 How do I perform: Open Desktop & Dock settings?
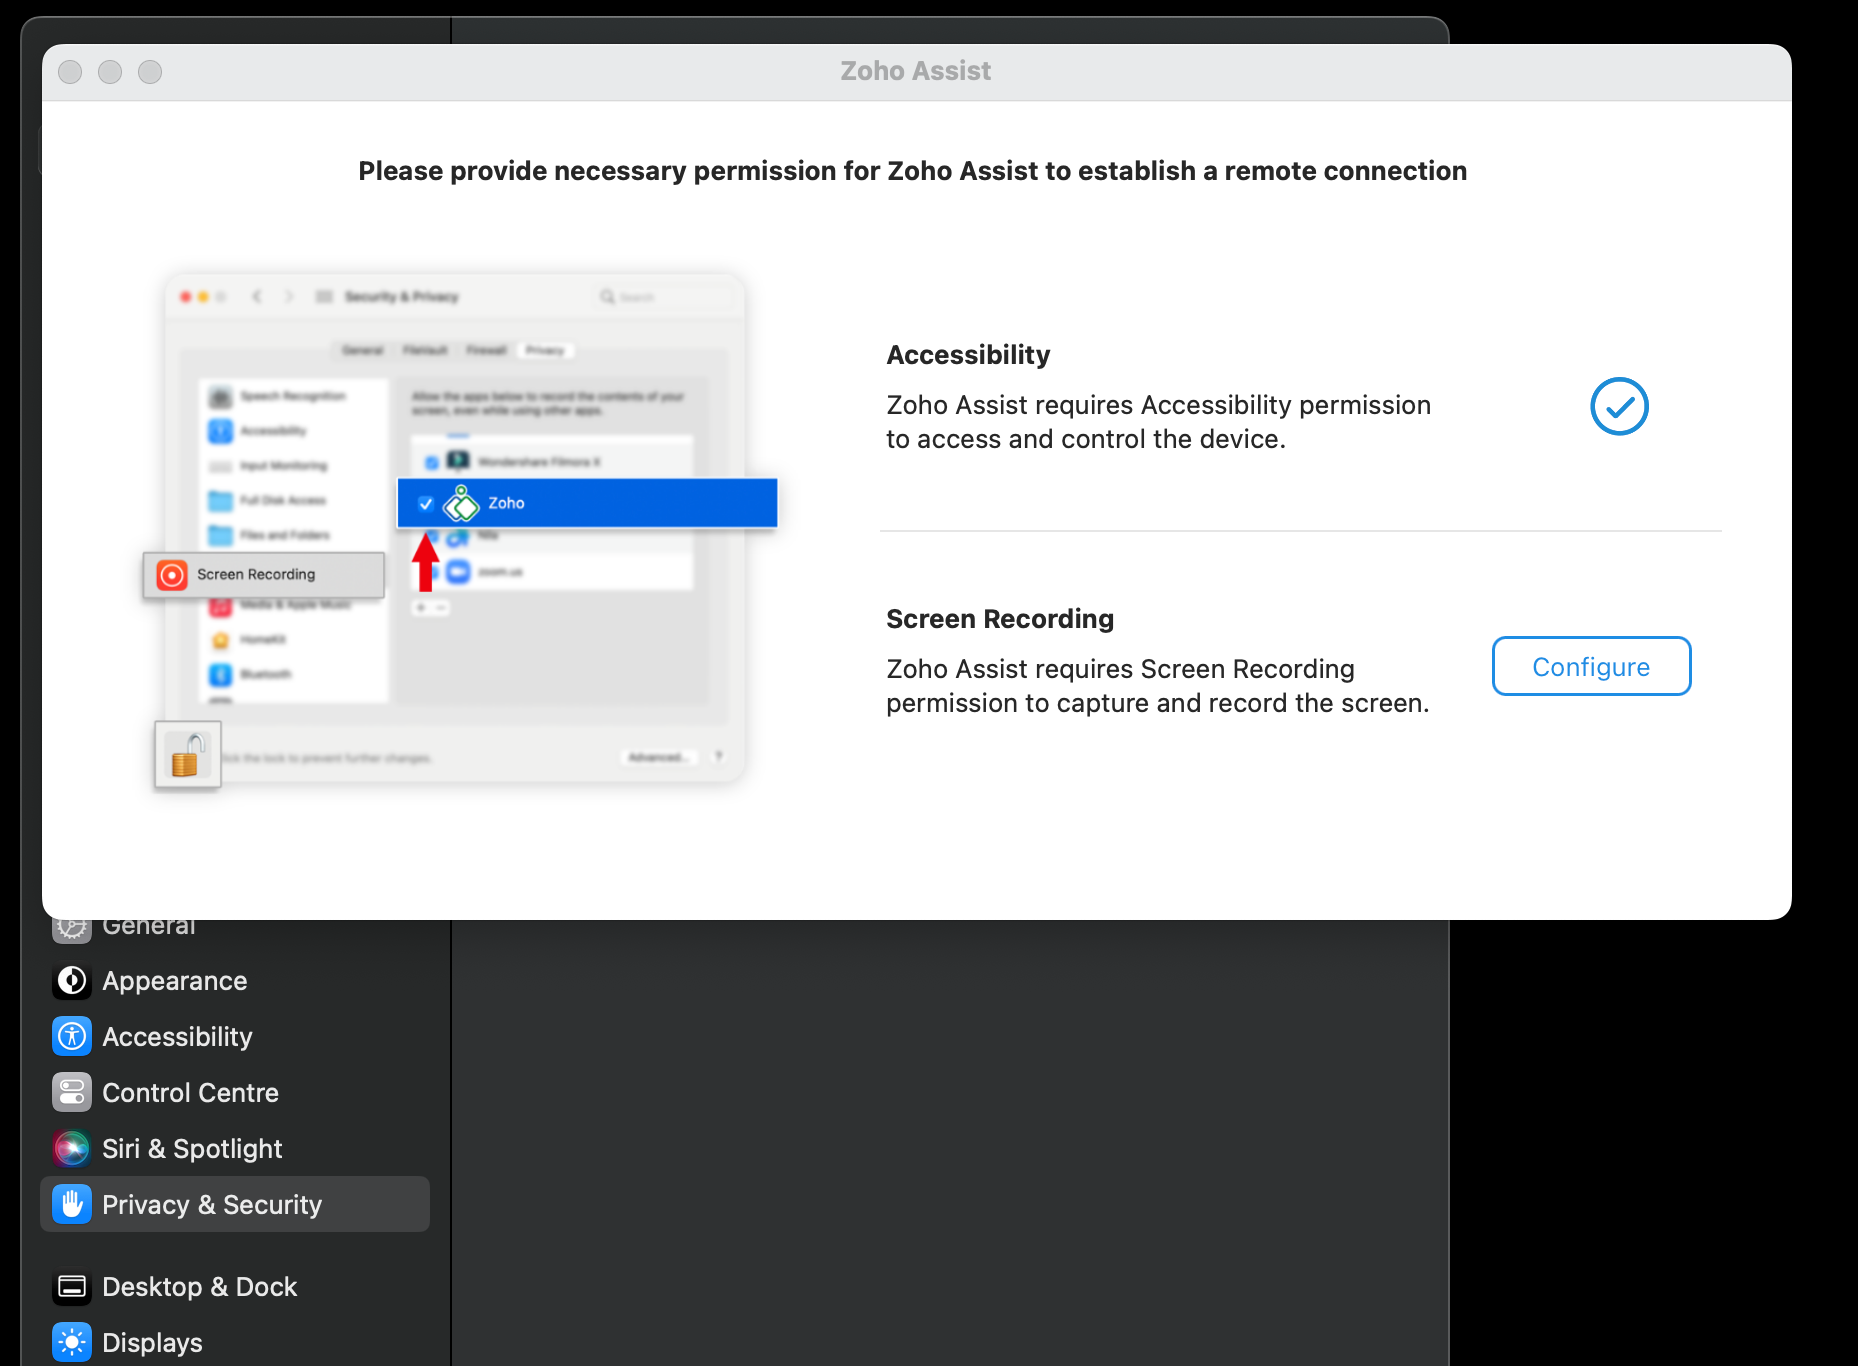pyautogui.click(x=235, y=1287)
